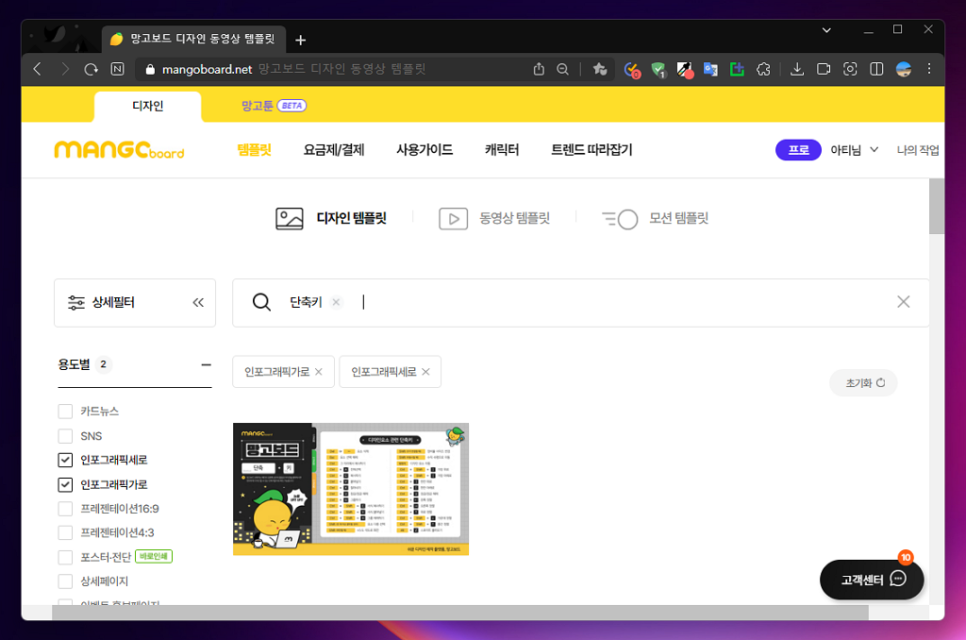
Task: Reload the page with the refresh icon
Action: [91, 69]
